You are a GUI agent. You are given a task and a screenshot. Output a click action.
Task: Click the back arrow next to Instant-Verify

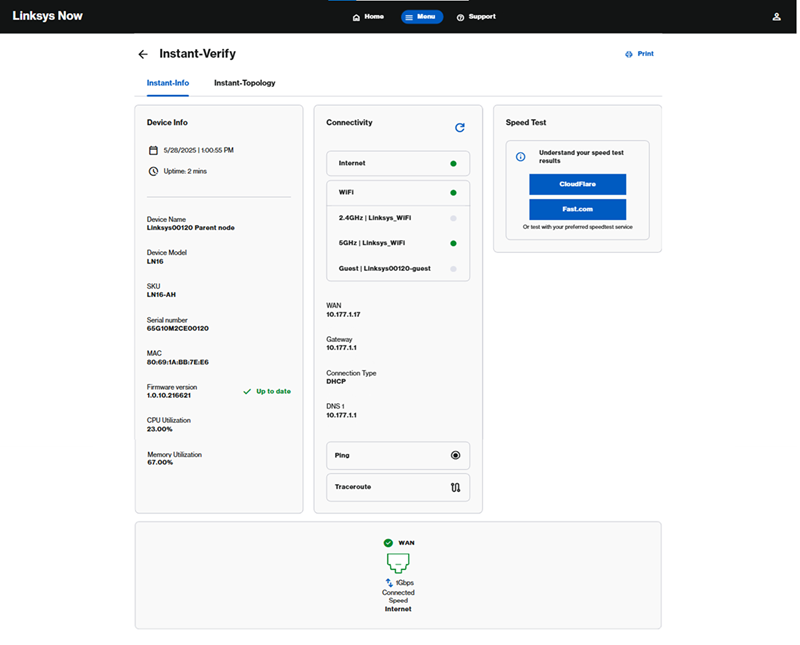pyautogui.click(x=142, y=54)
